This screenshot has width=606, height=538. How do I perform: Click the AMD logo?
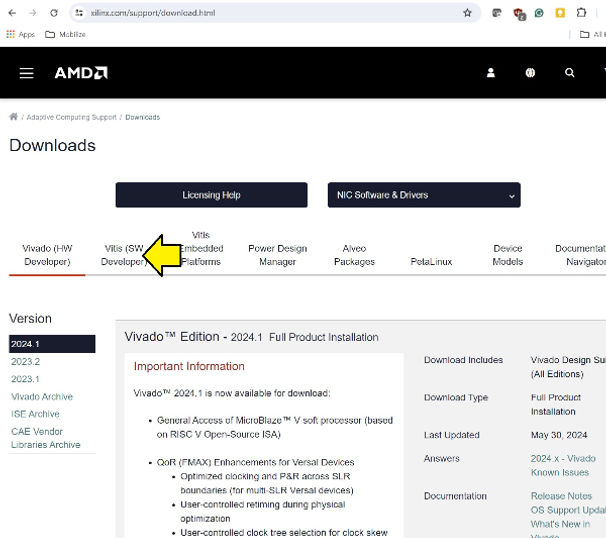pos(81,73)
